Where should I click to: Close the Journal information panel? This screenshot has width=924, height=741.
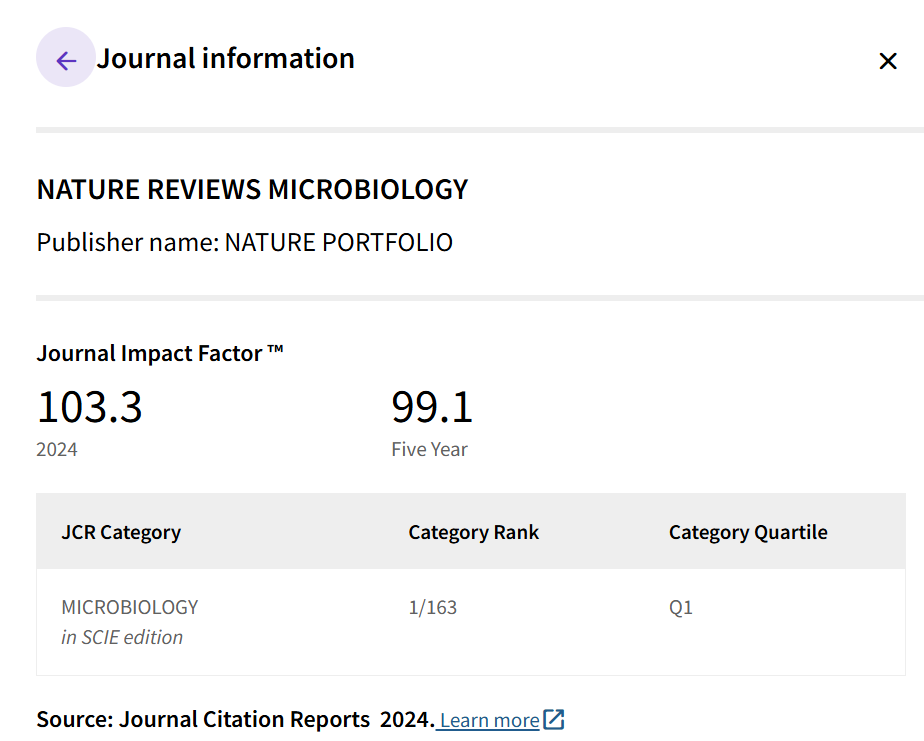pos(887,61)
